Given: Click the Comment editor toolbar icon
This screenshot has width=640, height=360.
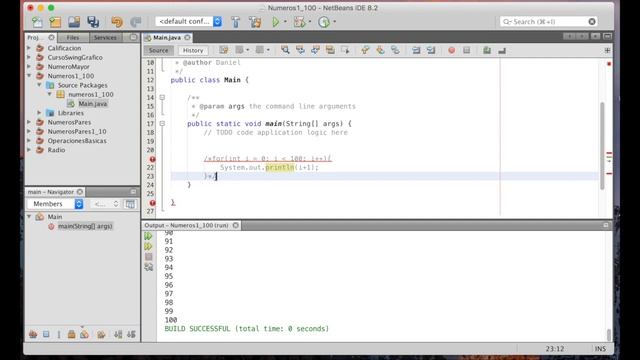Looking at the screenshot, I should point(487,50).
